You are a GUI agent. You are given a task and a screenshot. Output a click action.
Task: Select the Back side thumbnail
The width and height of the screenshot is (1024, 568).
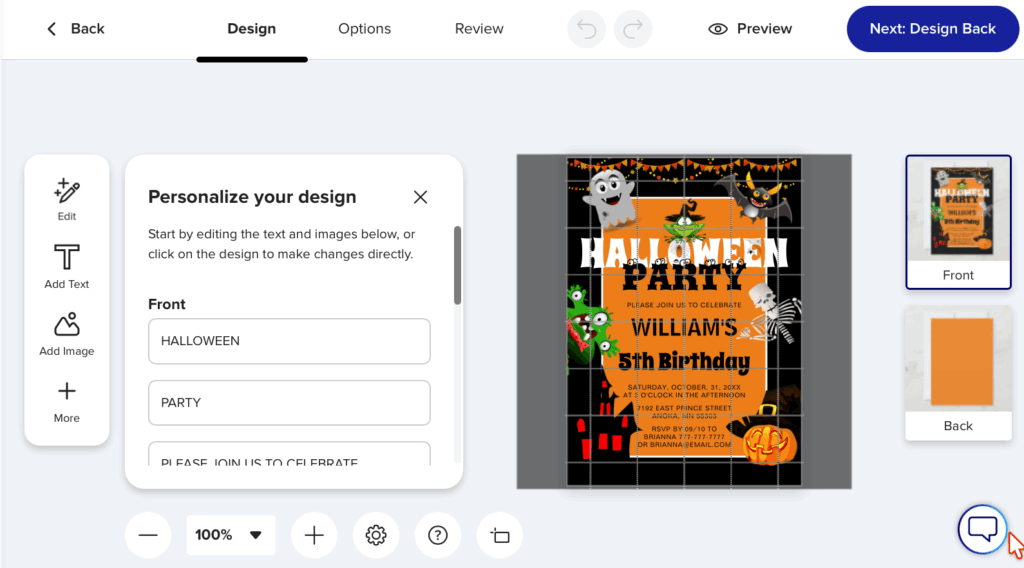coord(958,372)
